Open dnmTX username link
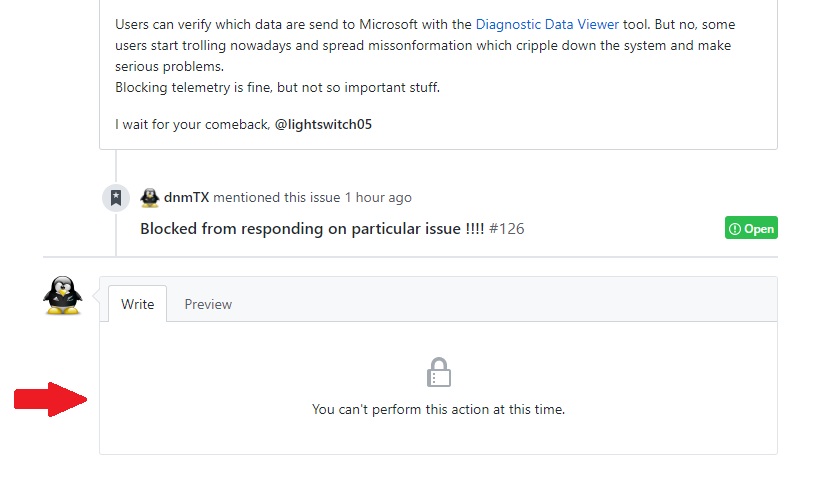821x482 pixels. (186, 197)
